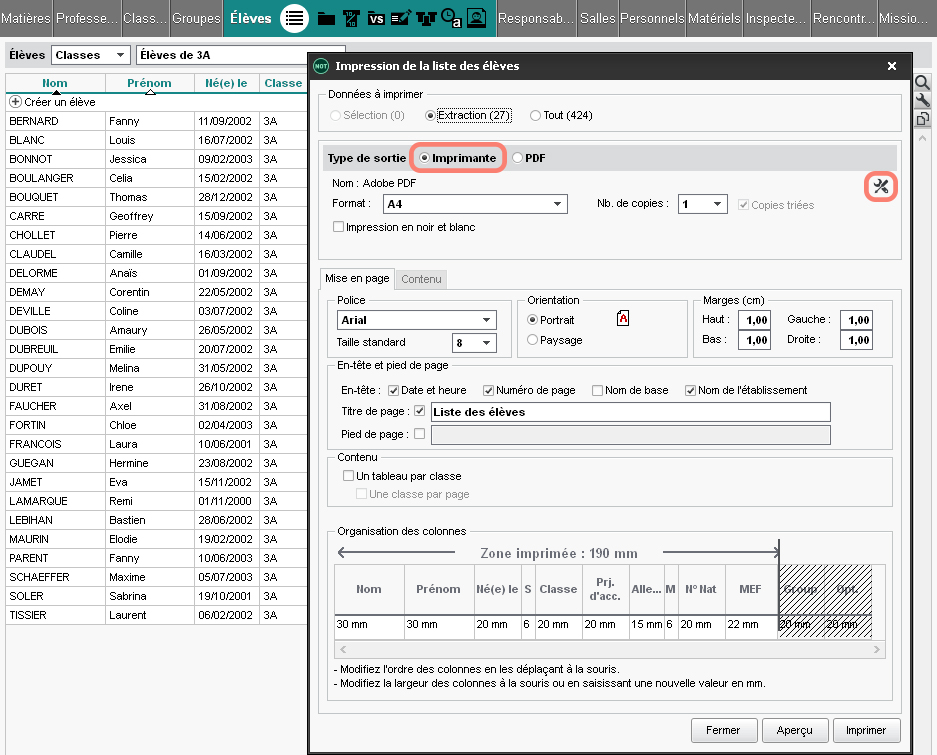The height and width of the screenshot is (755, 937).
Task: Select the Tout (424) radio option
Action: click(561, 115)
